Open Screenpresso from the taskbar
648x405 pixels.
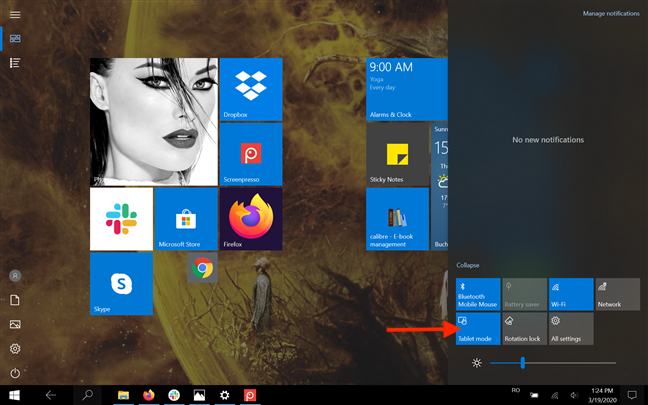250,395
